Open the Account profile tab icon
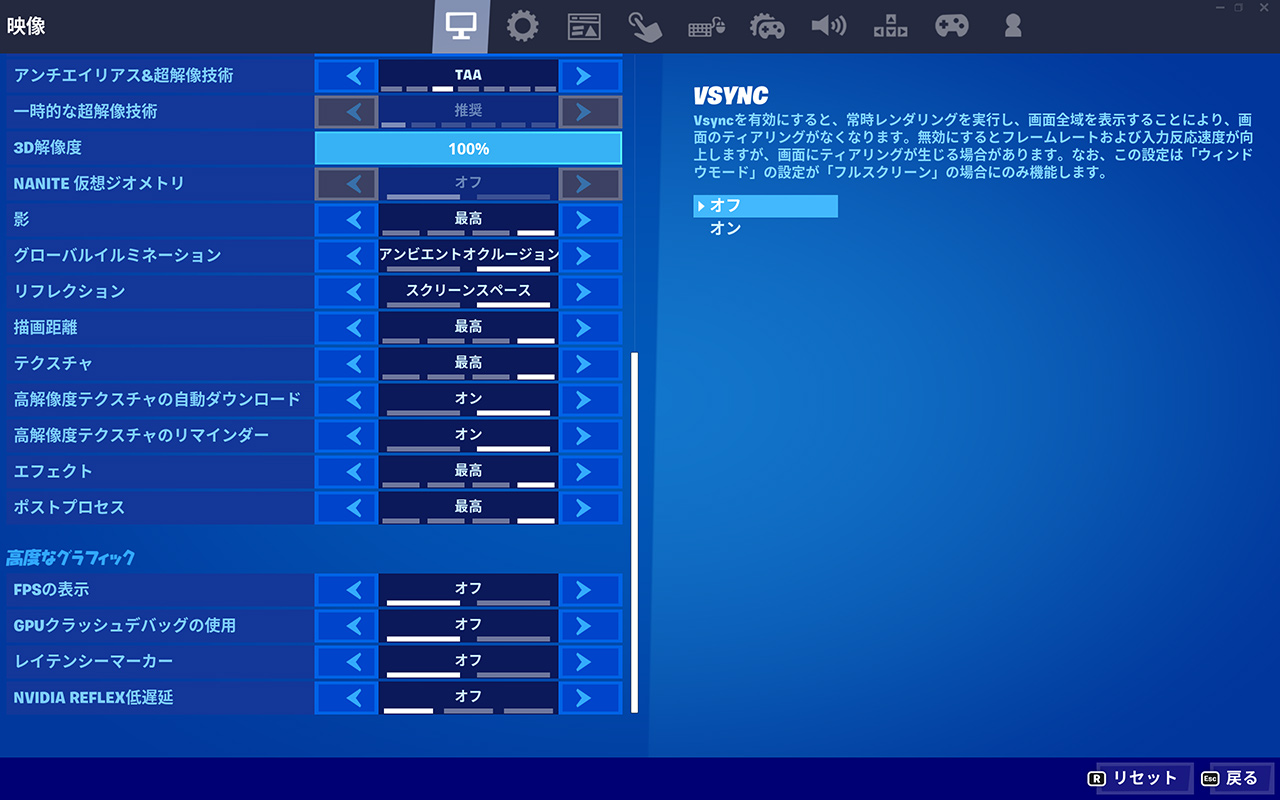Screen dimensions: 1280x800 [x=1012, y=26]
